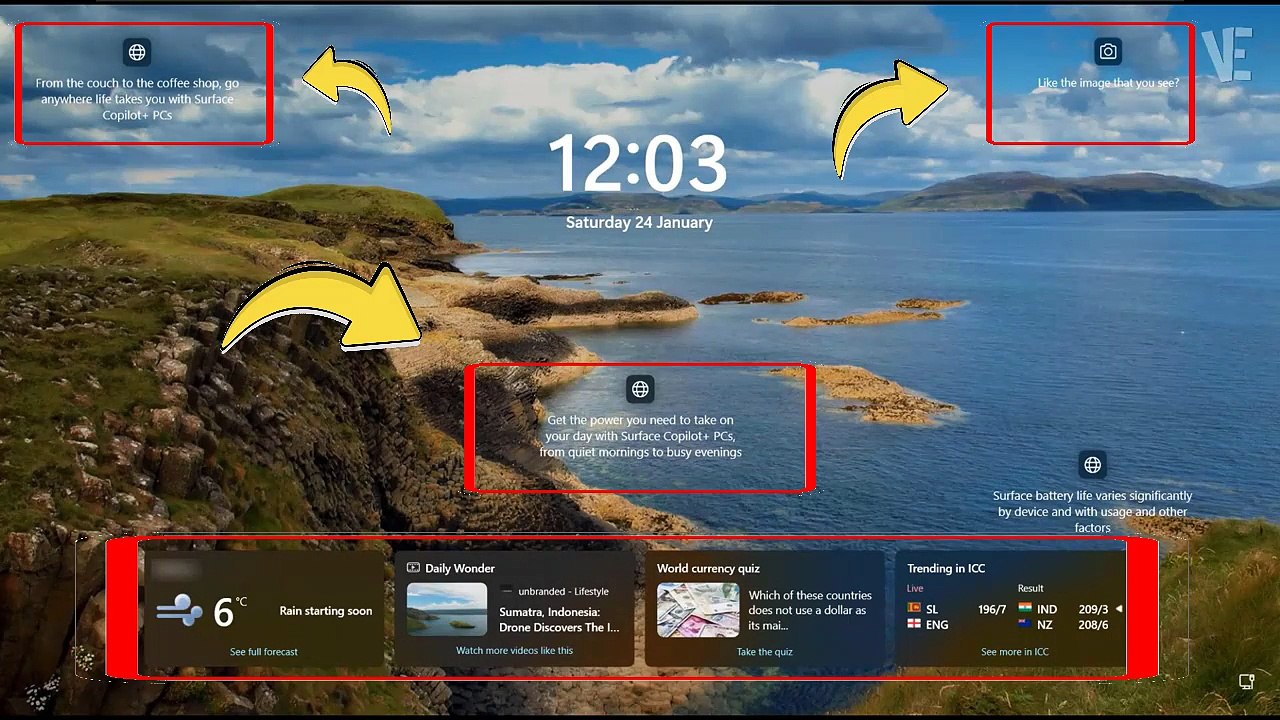This screenshot has width=1280, height=720.
Task: Click the 'Daily Wonder' card title
Action: 460,568
